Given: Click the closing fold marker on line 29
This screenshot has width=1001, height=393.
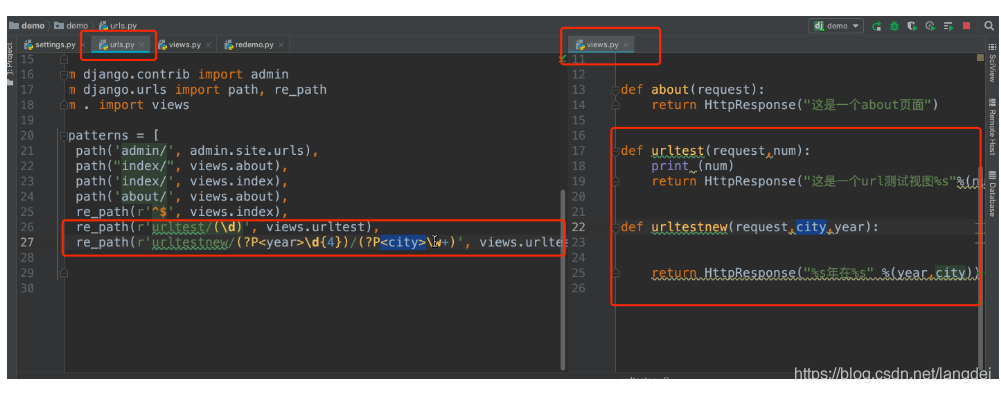Looking at the screenshot, I should (x=63, y=273).
